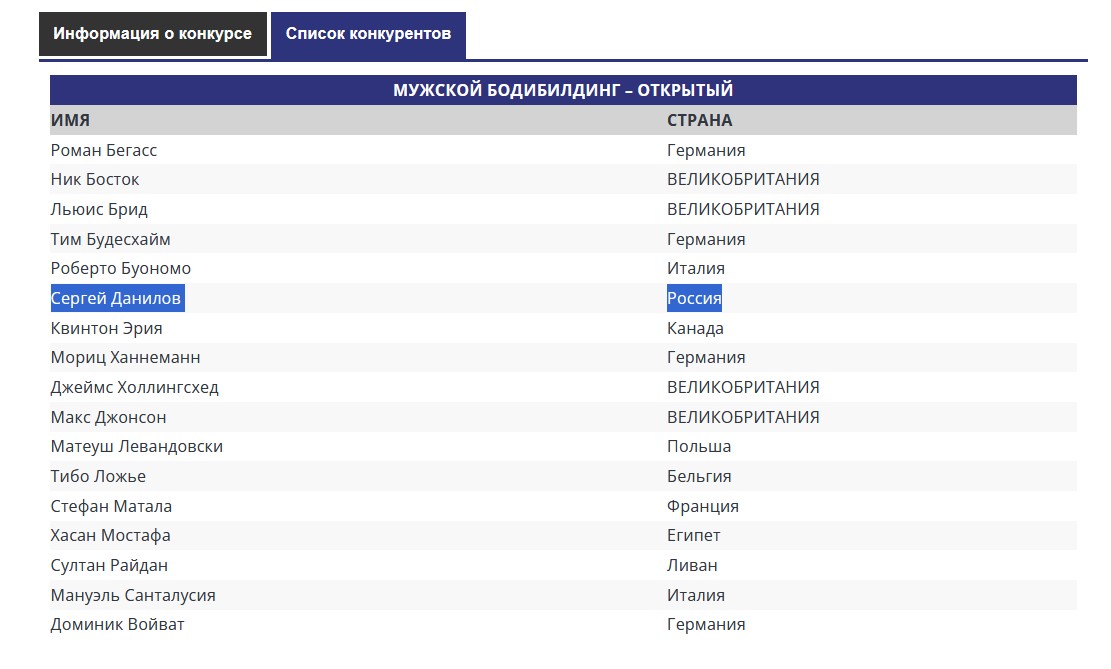Click Италия in Мануэль Санталусия row
The width and height of the screenshot is (1111, 669).
[696, 595]
